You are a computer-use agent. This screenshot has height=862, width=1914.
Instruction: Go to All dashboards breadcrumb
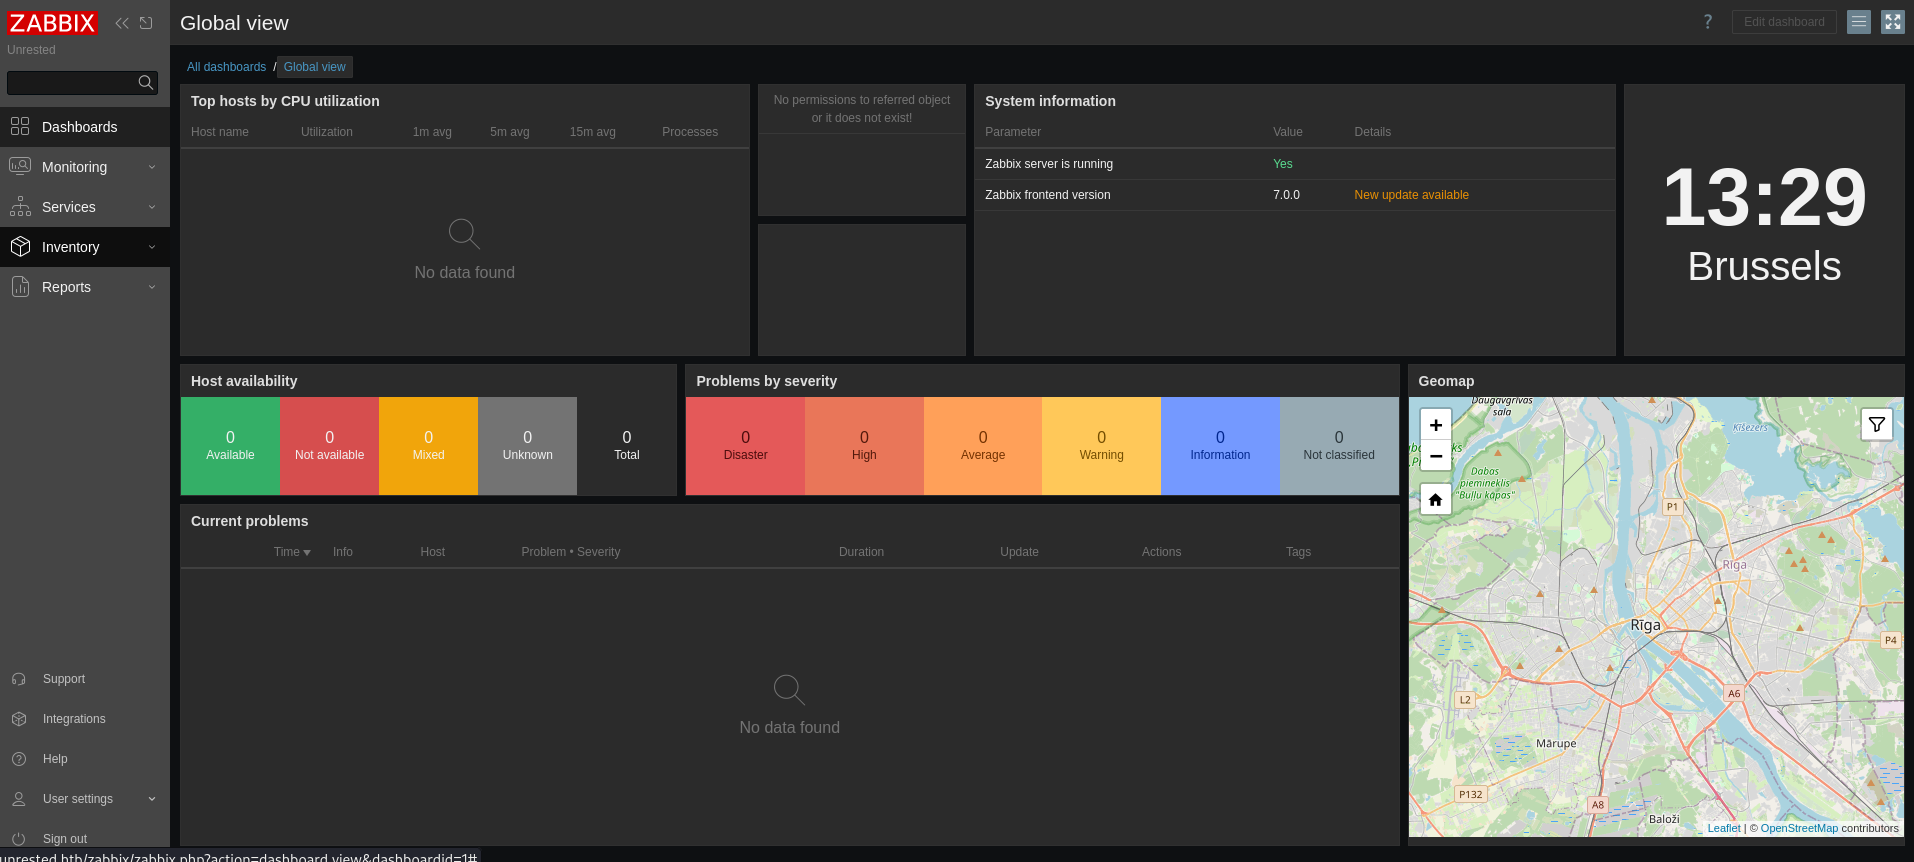tap(226, 67)
